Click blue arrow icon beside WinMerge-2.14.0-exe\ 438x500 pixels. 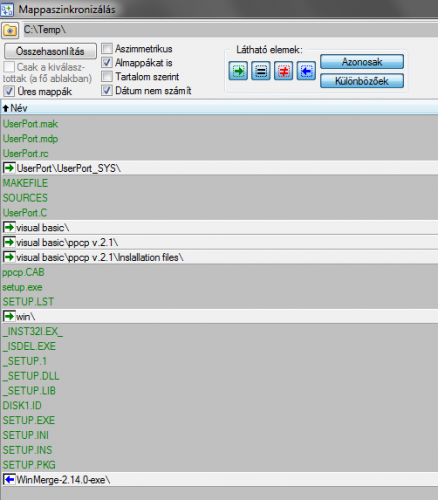[x=9, y=479]
